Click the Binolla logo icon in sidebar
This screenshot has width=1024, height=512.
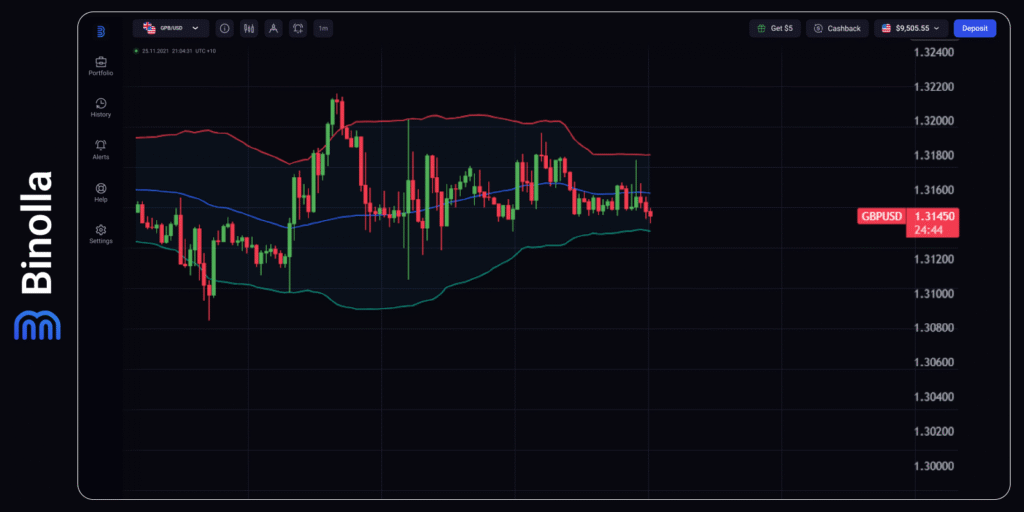pos(101,31)
